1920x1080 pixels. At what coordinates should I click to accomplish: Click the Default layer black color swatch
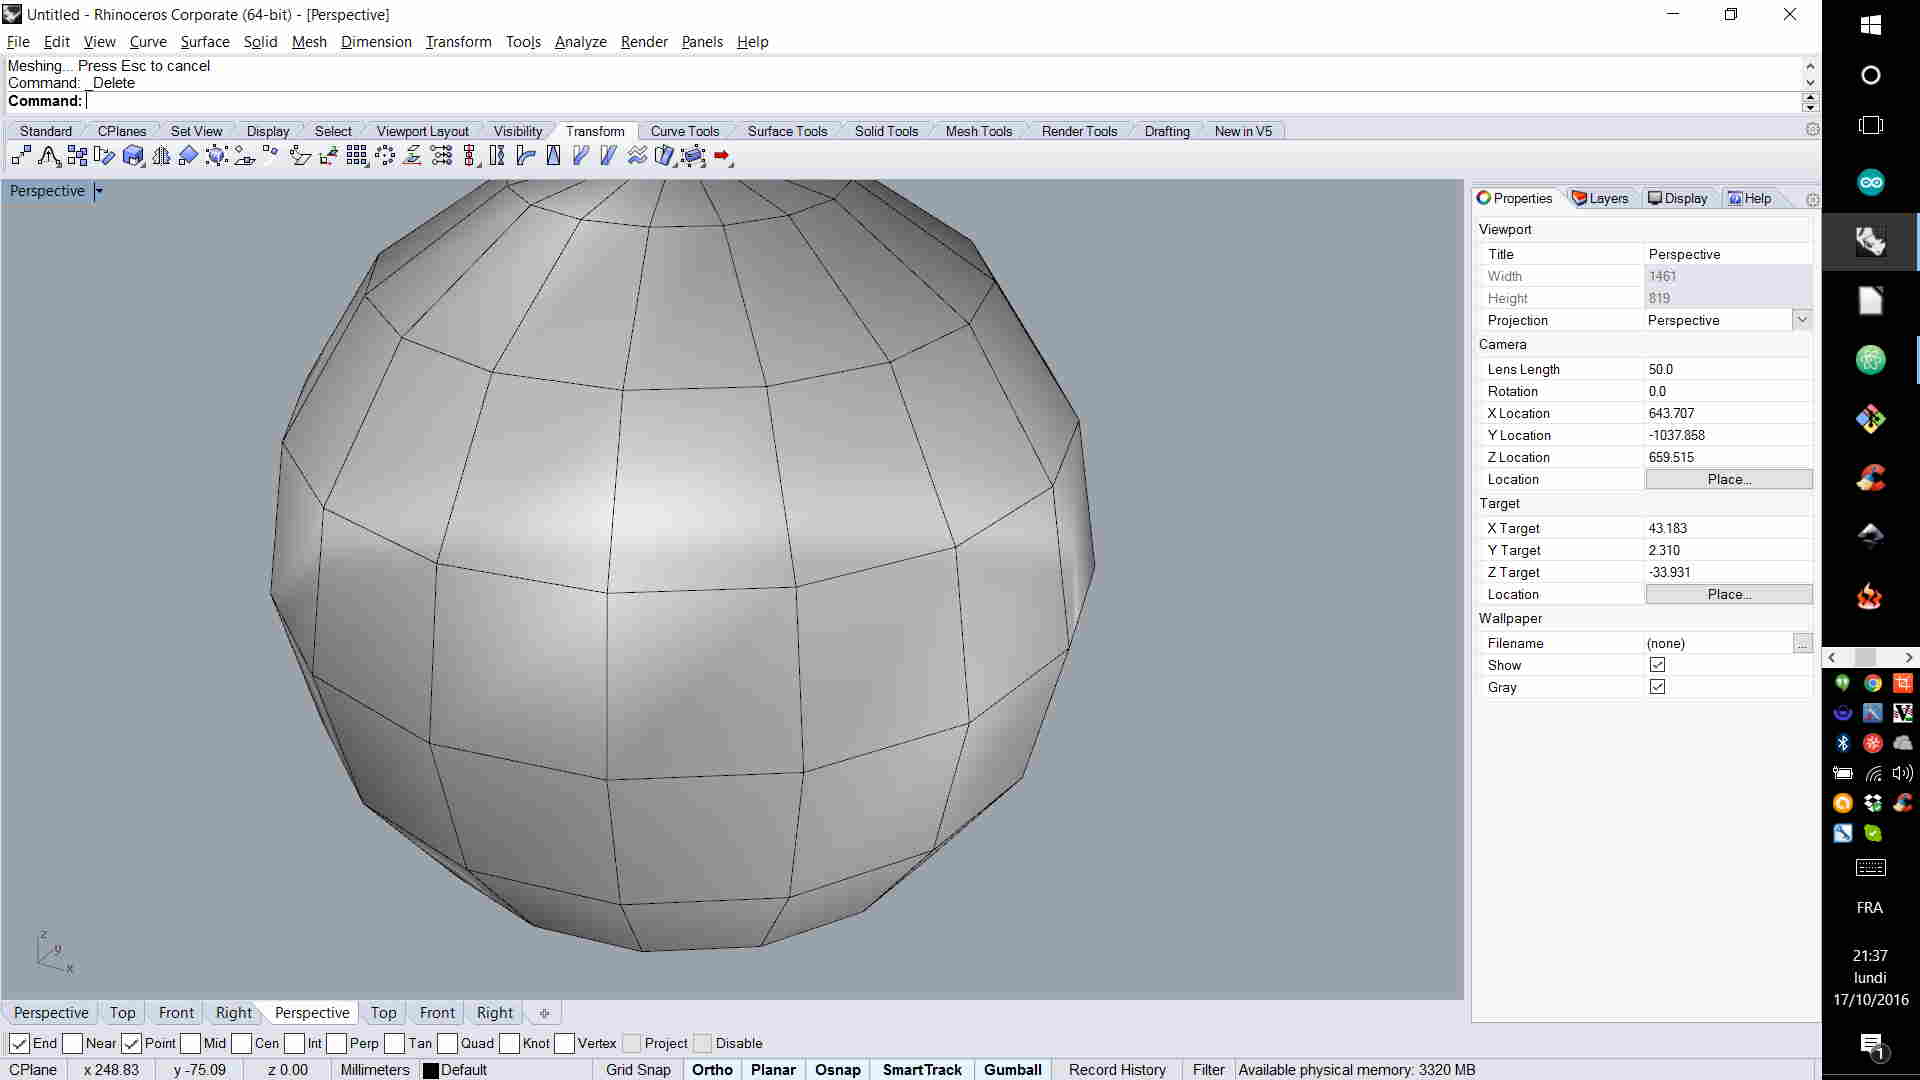431,1070
